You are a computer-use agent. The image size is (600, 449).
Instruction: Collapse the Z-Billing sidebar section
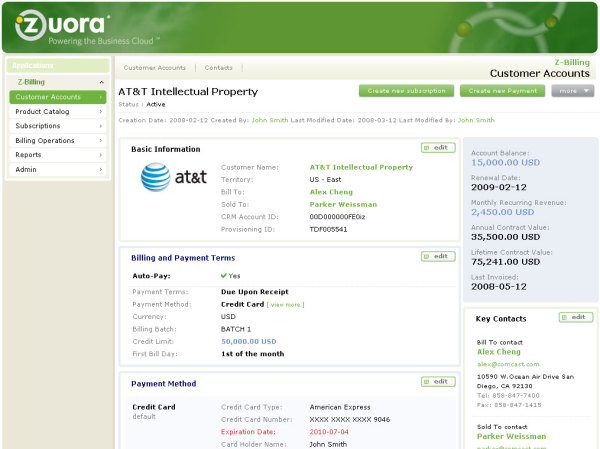[x=101, y=82]
